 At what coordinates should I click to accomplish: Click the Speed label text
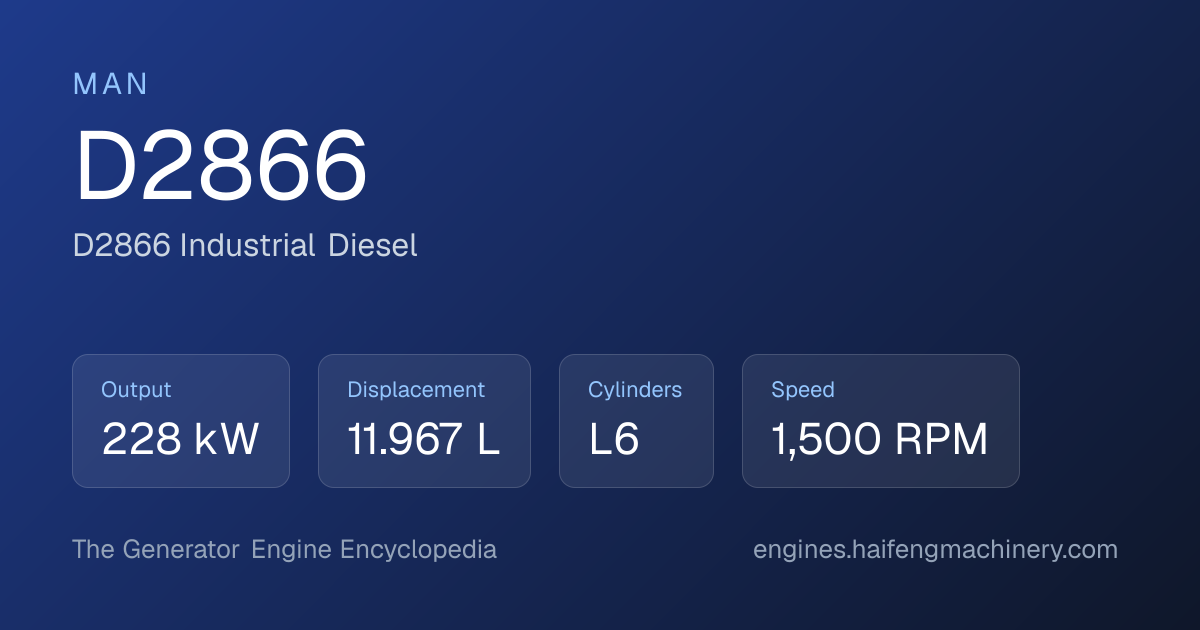803,390
